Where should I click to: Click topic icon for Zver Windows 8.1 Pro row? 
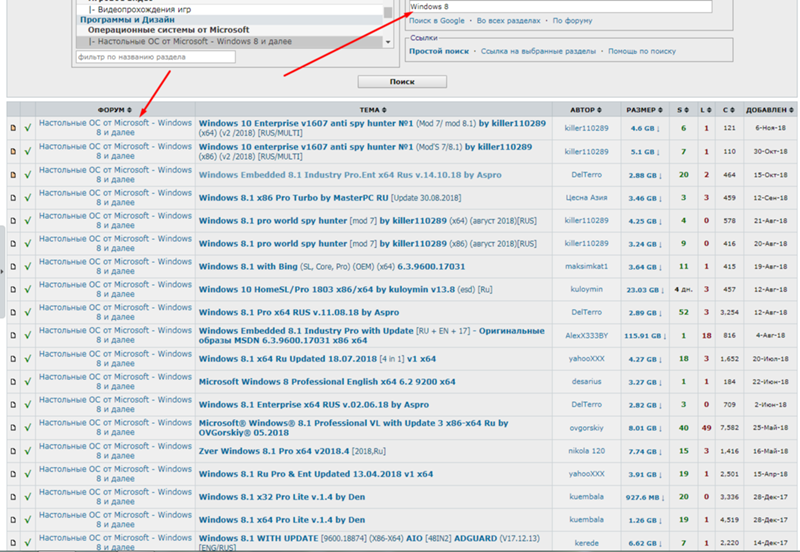[x=13, y=451]
